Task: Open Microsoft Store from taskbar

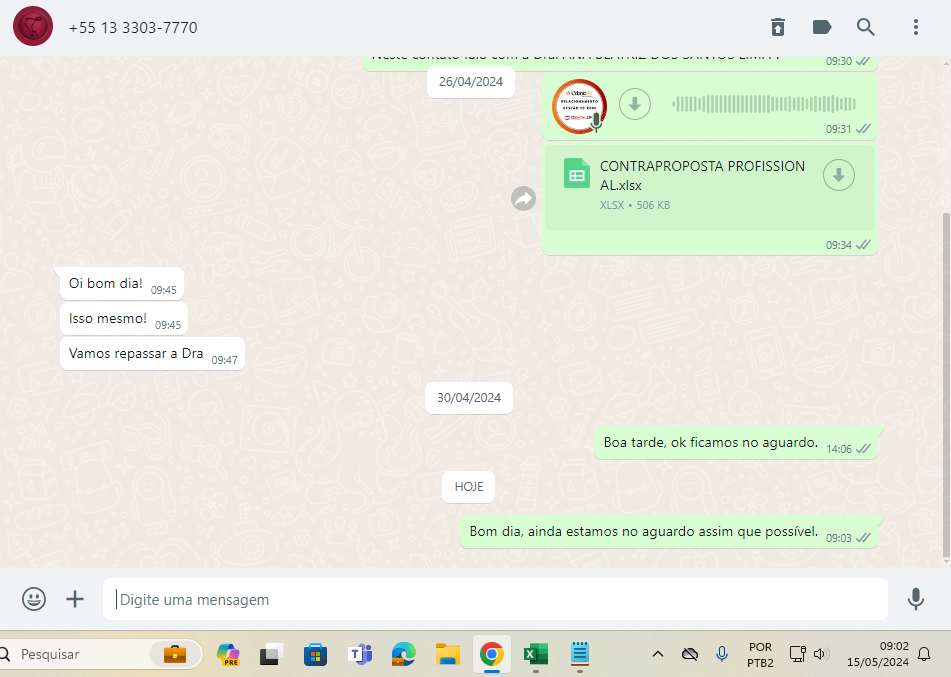Action: click(x=315, y=654)
